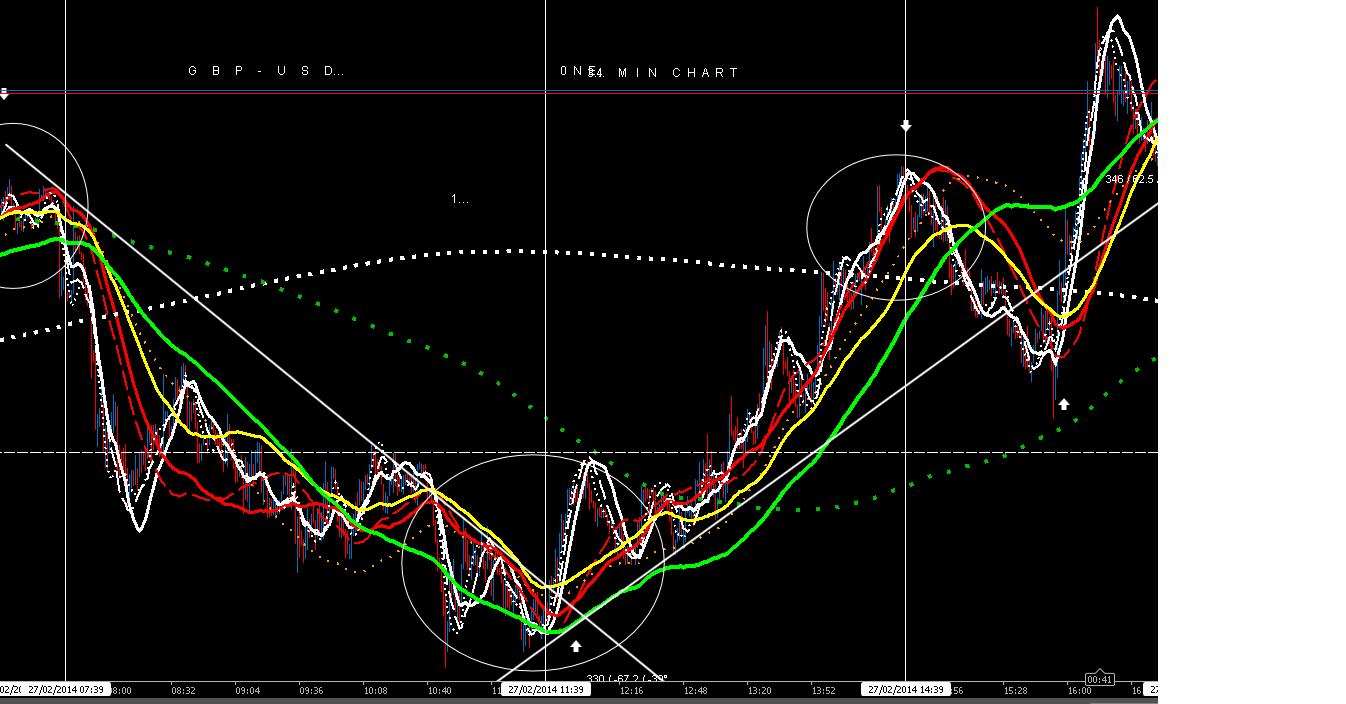Click the 08:32 time axis label
Viewport: 1346px width, 704px height.
tap(183, 691)
